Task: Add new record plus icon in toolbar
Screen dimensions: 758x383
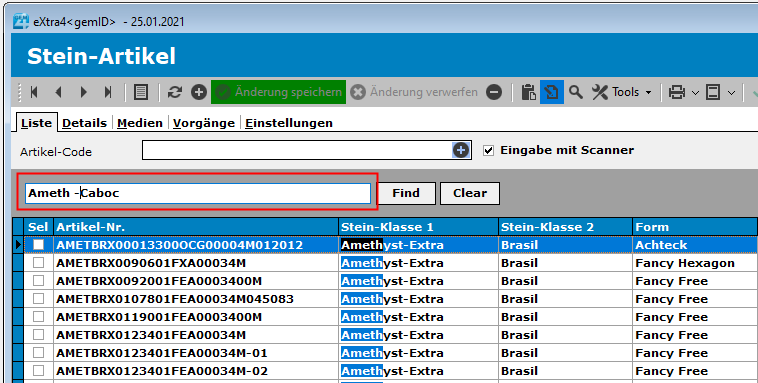Action: (199, 92)
